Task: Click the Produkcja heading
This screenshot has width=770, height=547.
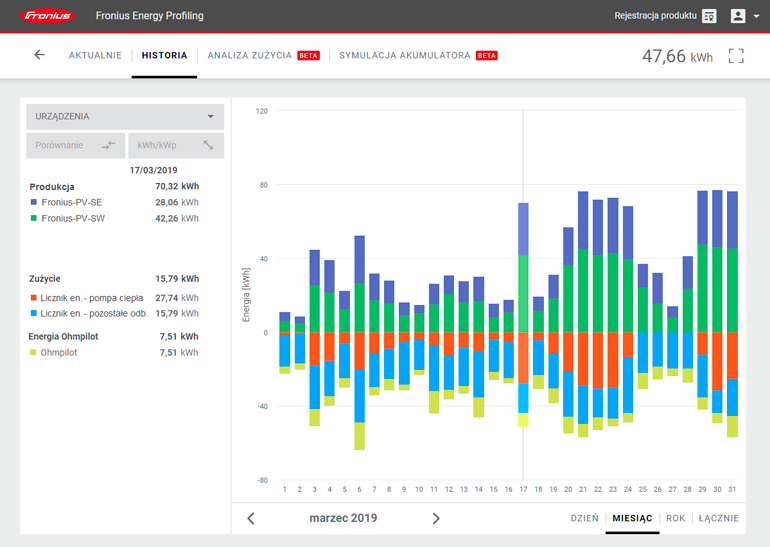Action: 52,187
